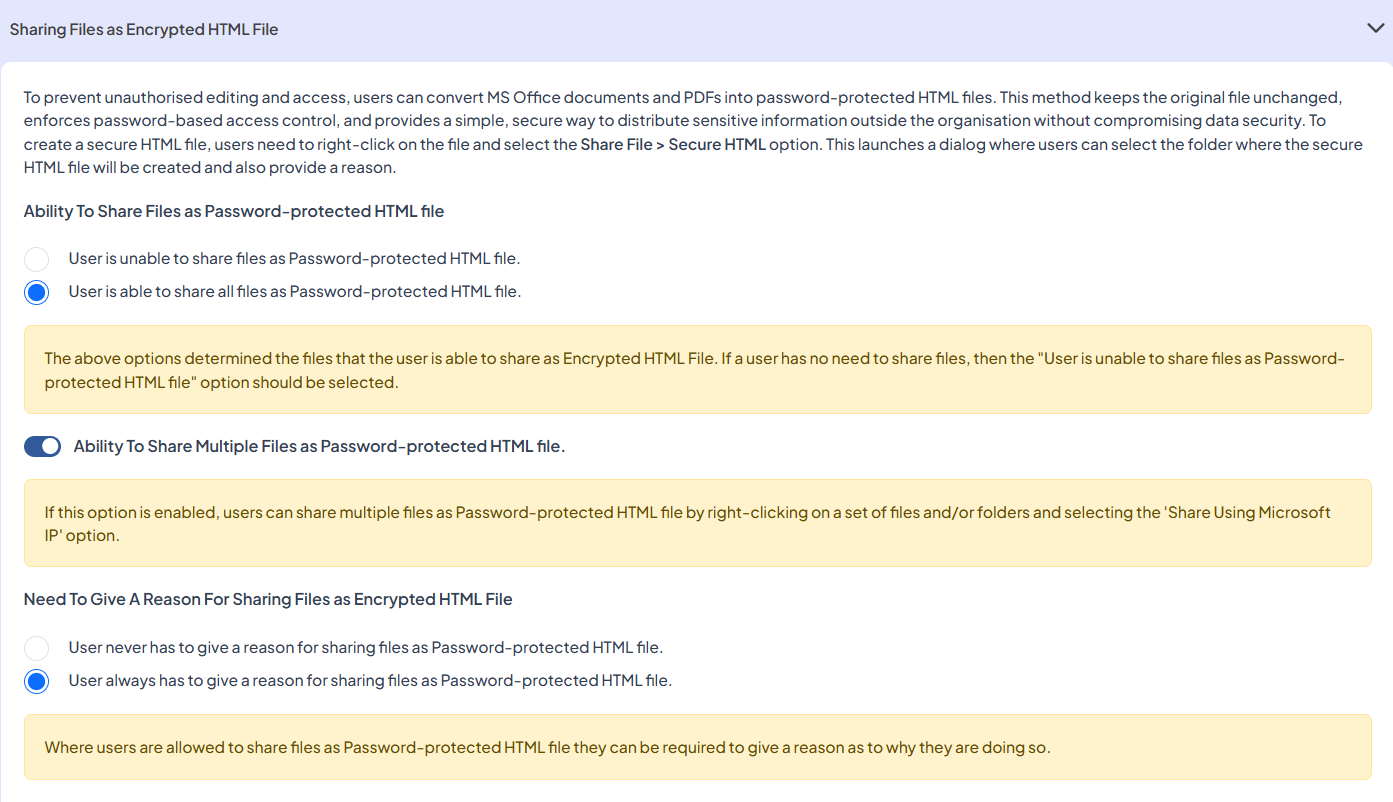Click the 'Ability To Share Files as Password-protected' heading
This screenshot has width=1393, height=802.
(x=234, y=212)
